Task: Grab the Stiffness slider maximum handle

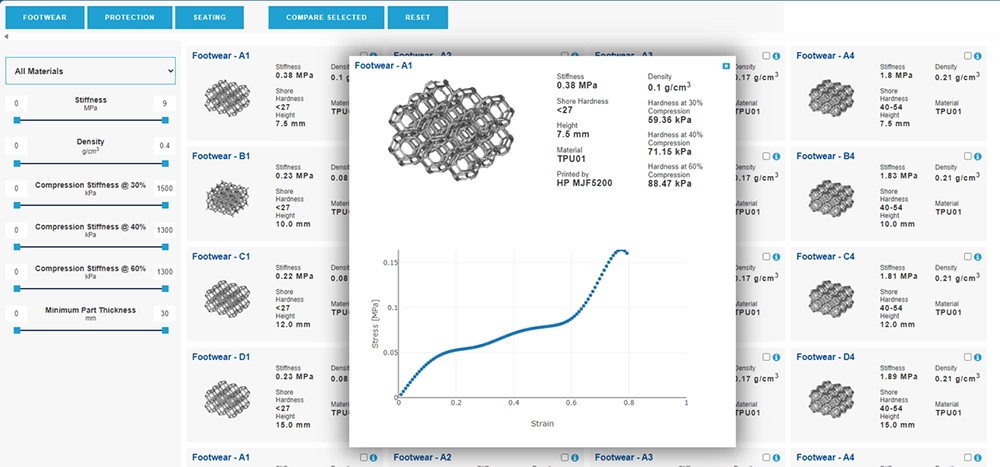Action: (165, 119)
